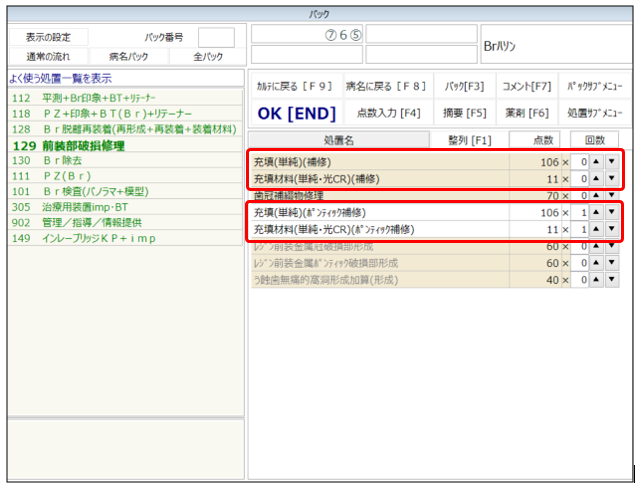The image size is (643, 489).
Task: Open コメント[F7] button
Action: pos(528,86)
